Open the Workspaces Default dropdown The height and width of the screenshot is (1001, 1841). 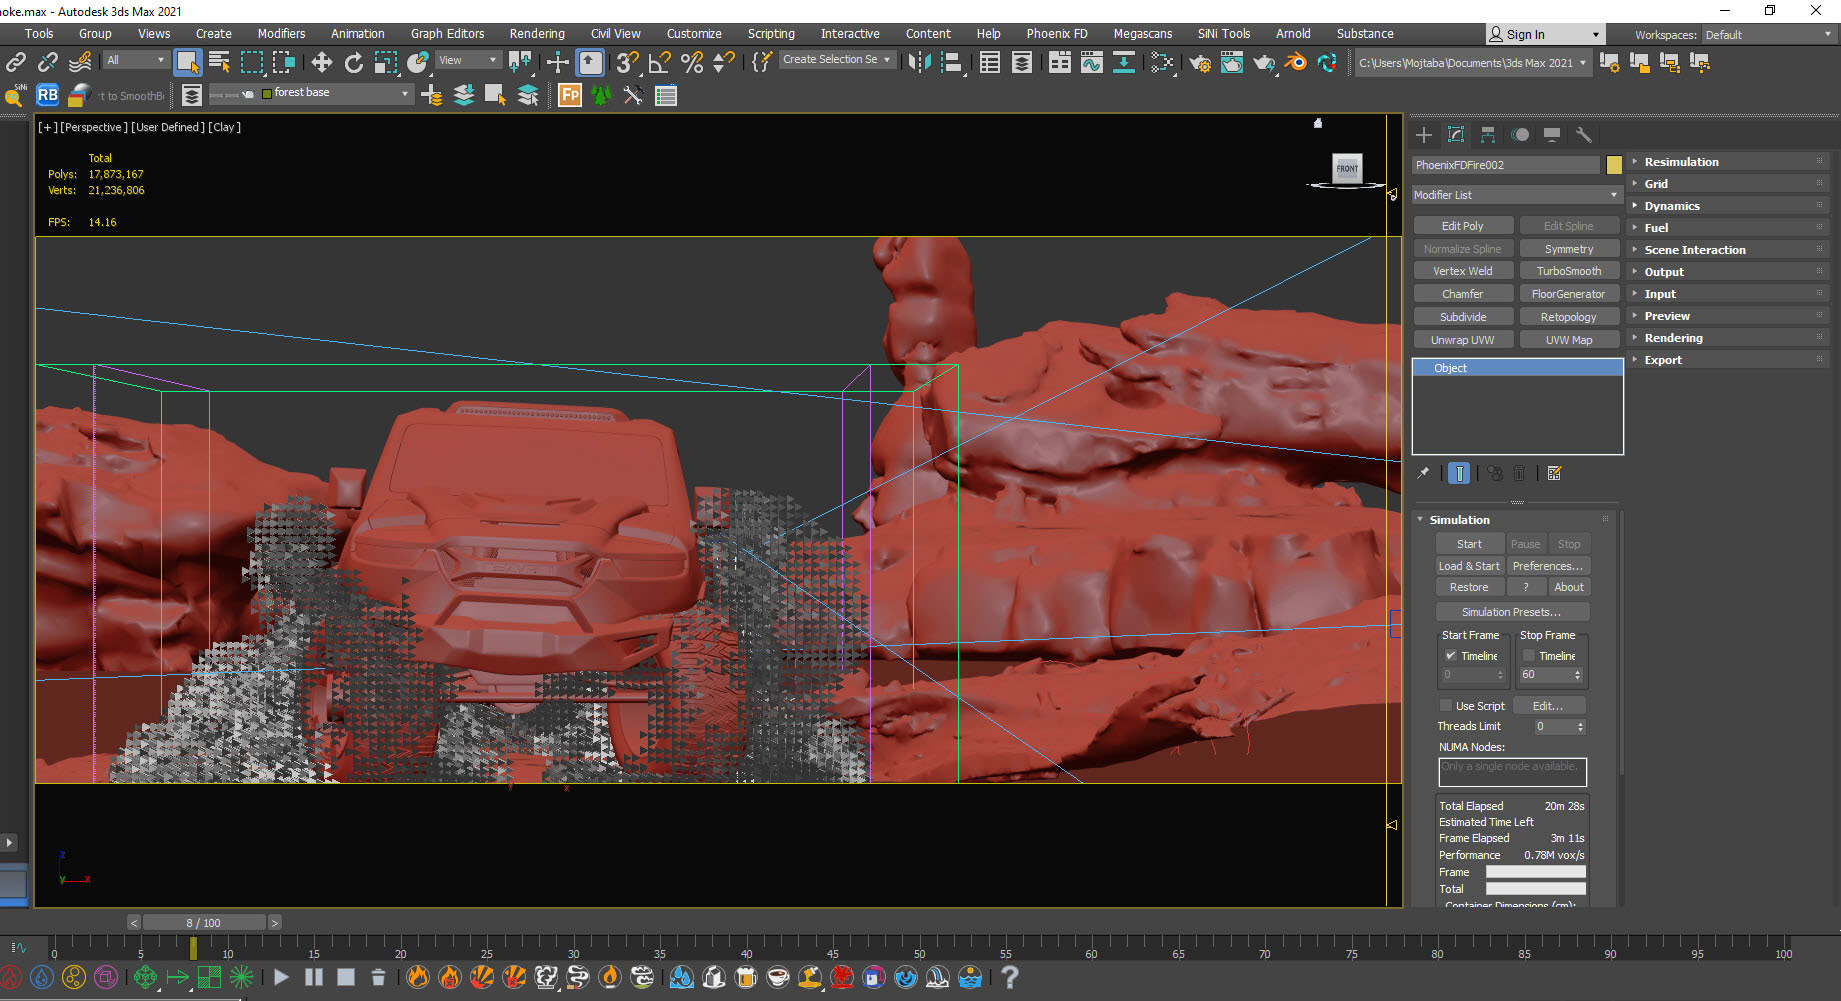pyautogui.click(x=1768, y=35)
